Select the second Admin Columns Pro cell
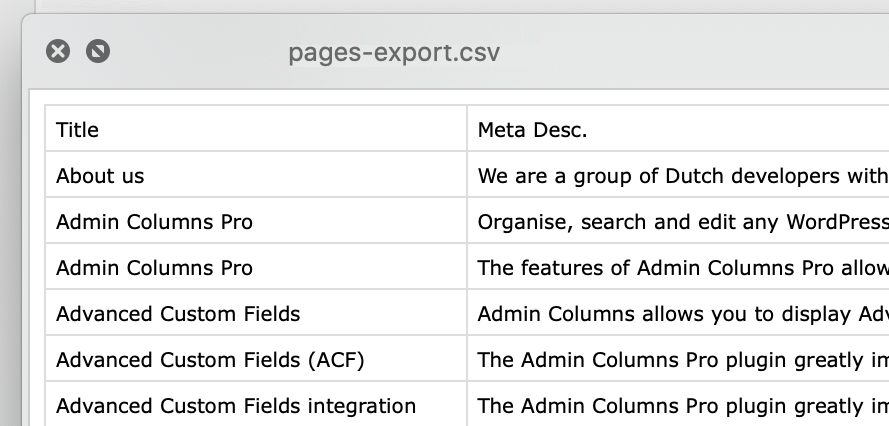 tap(255, 268)
